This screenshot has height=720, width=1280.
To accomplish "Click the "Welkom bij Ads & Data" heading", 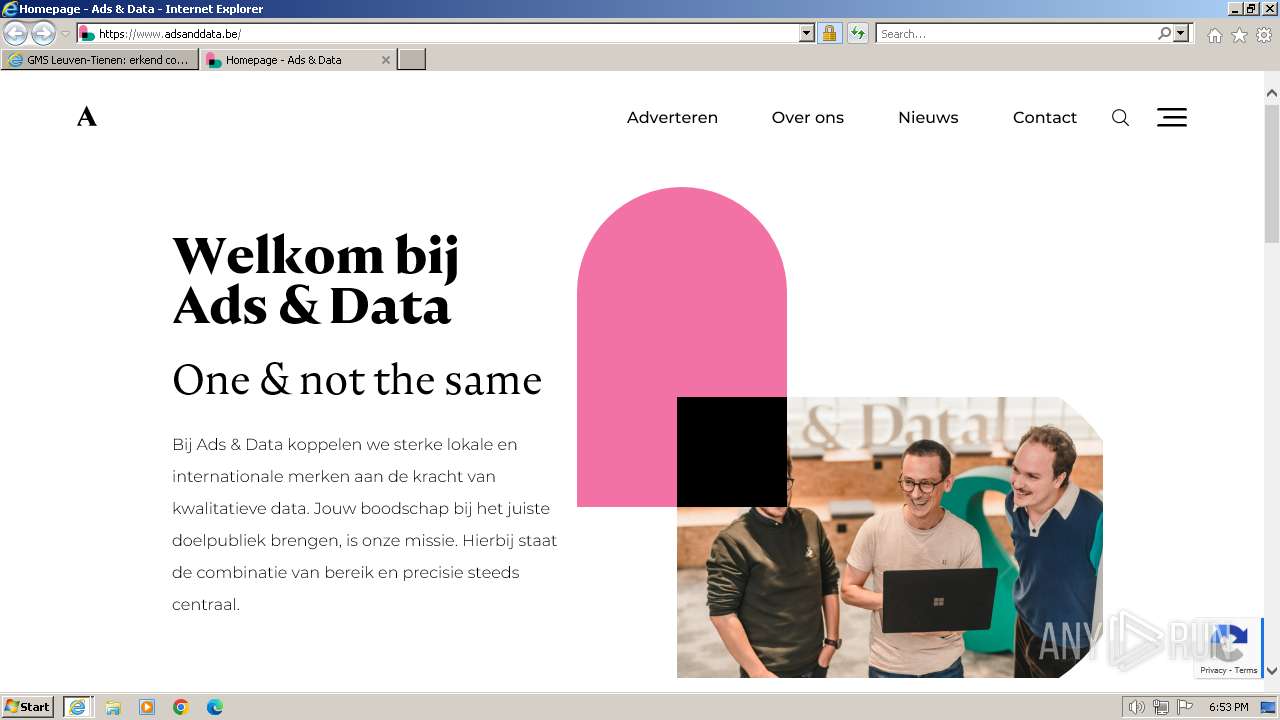I will coord(315,281).
